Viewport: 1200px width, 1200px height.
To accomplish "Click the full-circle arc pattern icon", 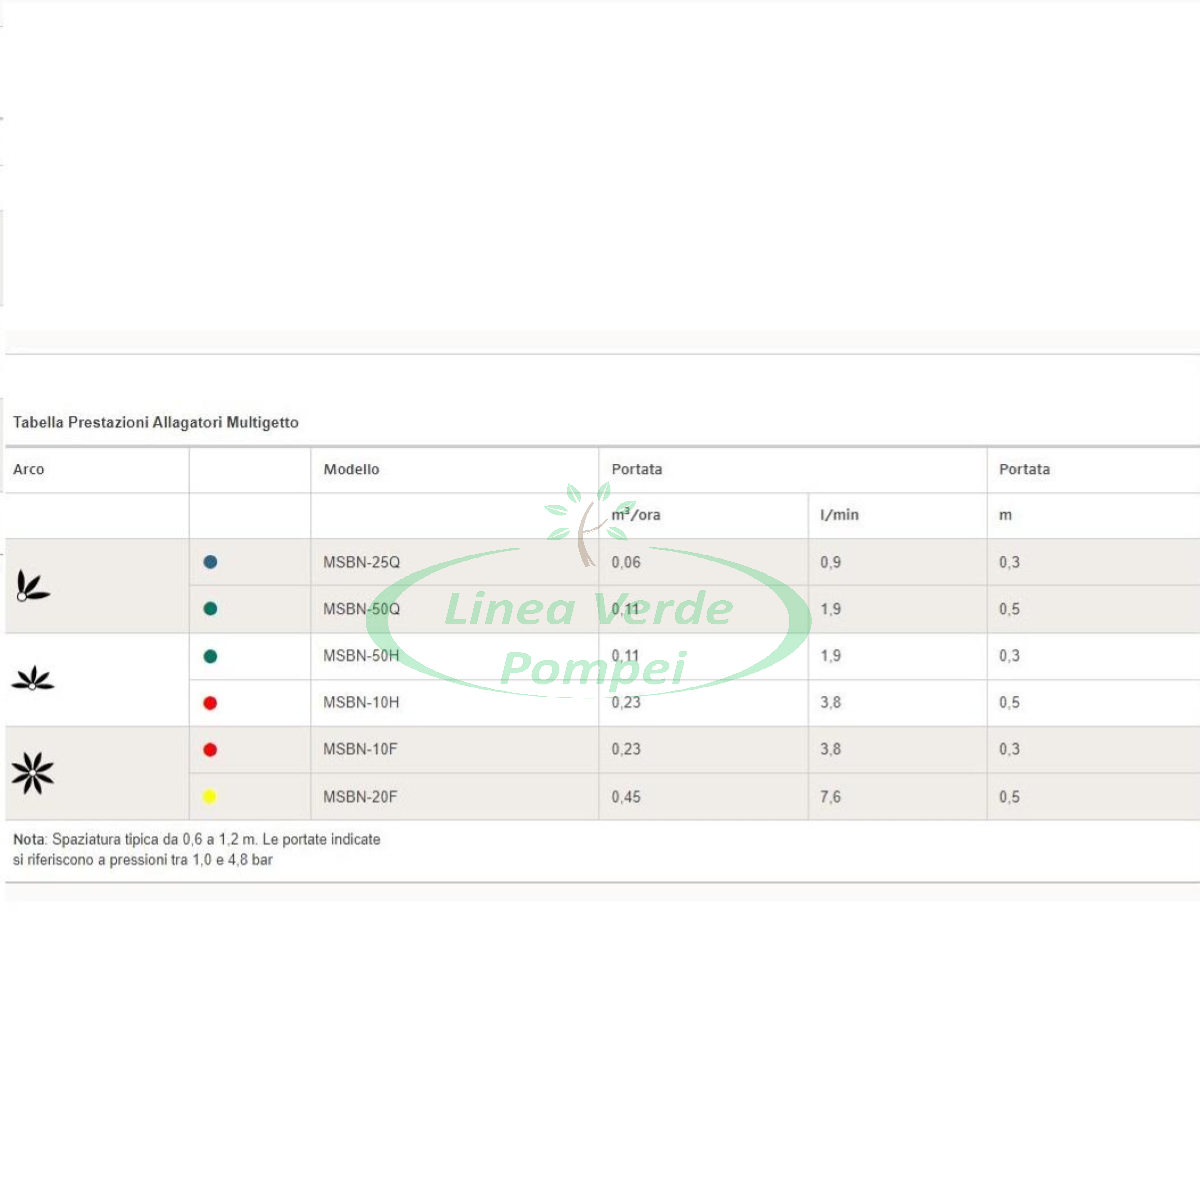I will [32, 773].
